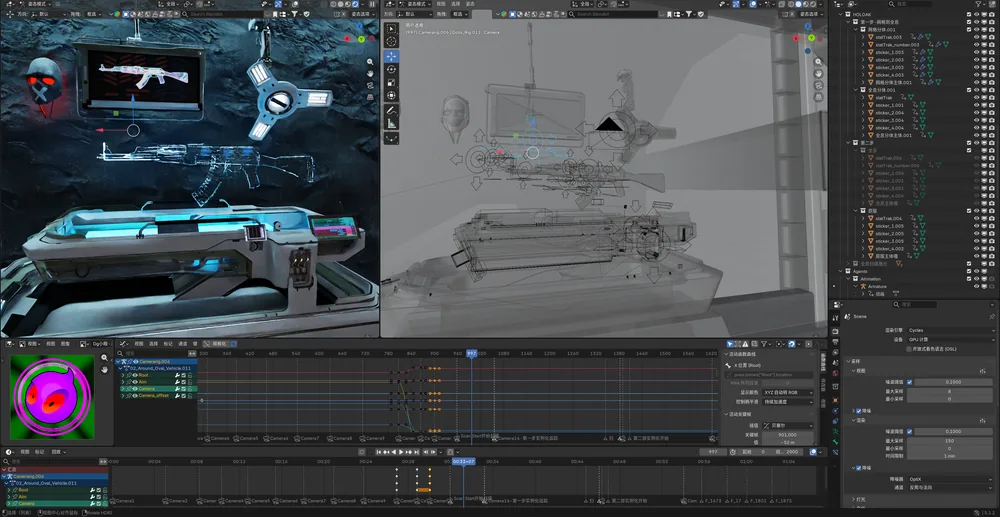
Task: Toggle the viewport noise threshold checkbox
Action: click(909, 382)
